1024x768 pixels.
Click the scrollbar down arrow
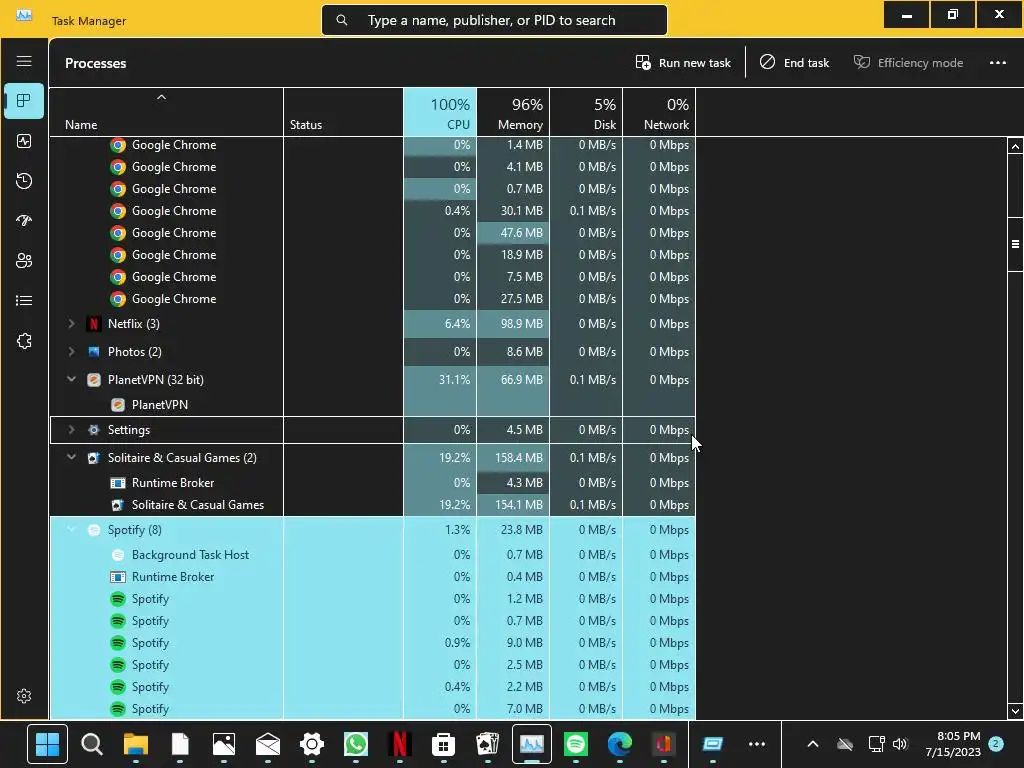[1015, 711]
